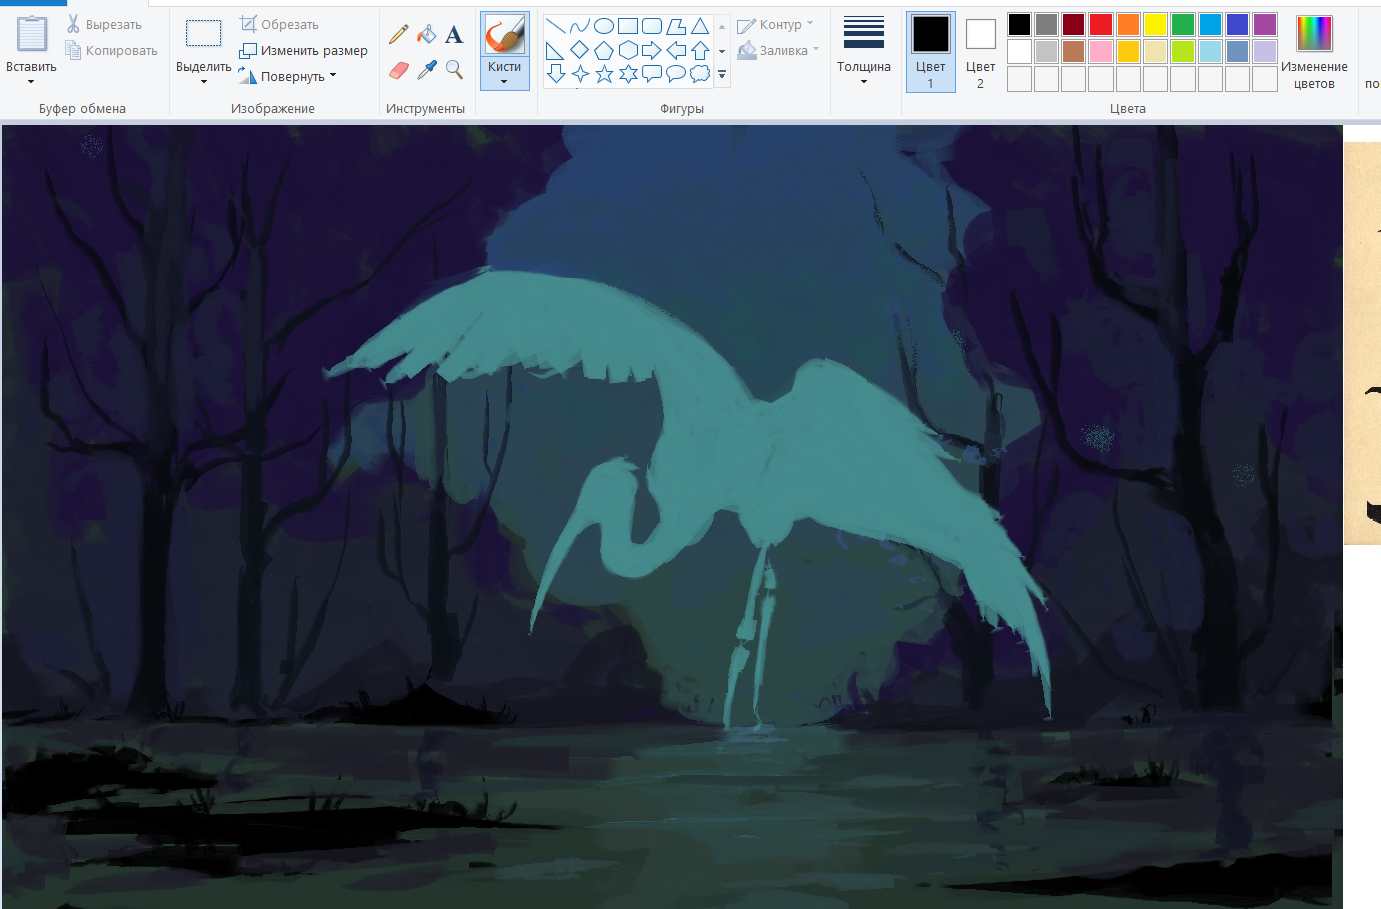The width and height of the screenshot is (1381, 909).
Task: Select the Text tool
Action: [x=454, y=35]
